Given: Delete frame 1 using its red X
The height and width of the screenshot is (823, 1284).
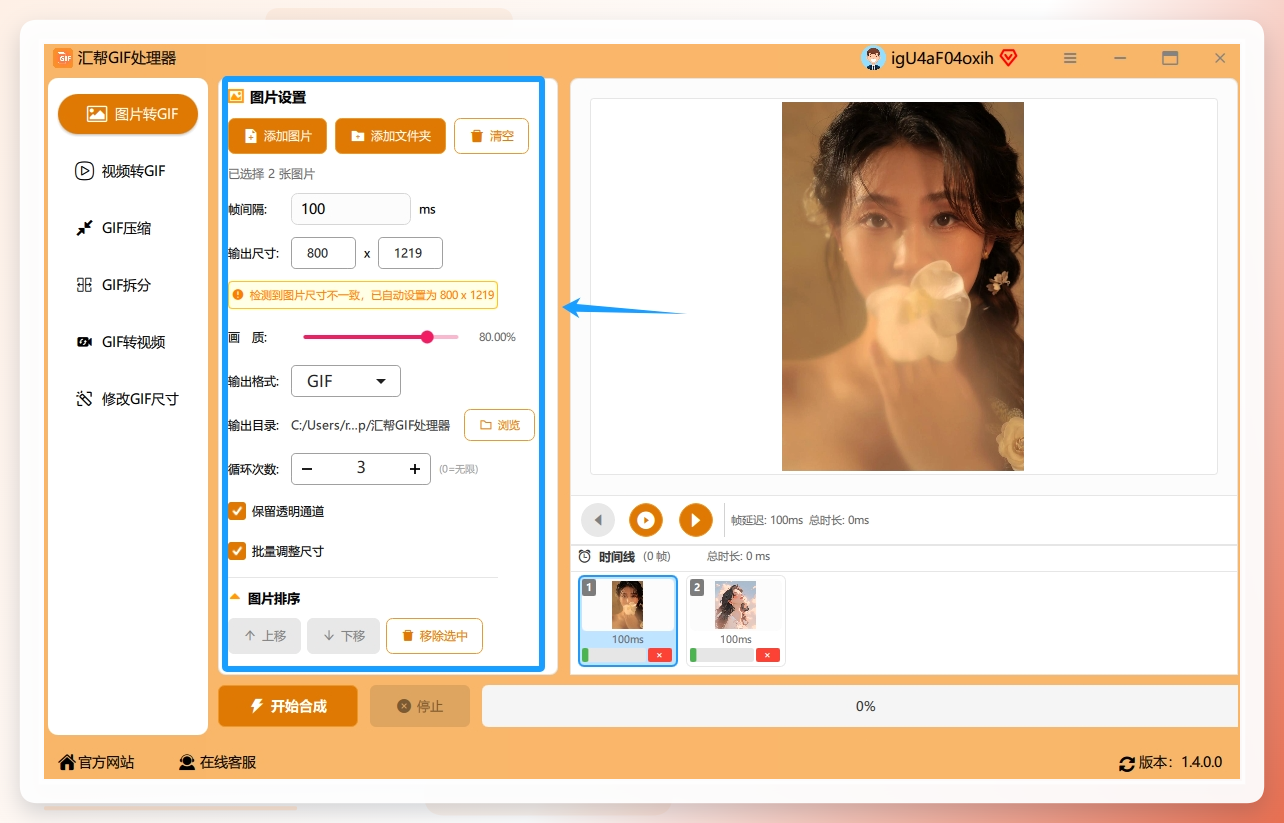Looking at the screenshot, I should point(660,655).
